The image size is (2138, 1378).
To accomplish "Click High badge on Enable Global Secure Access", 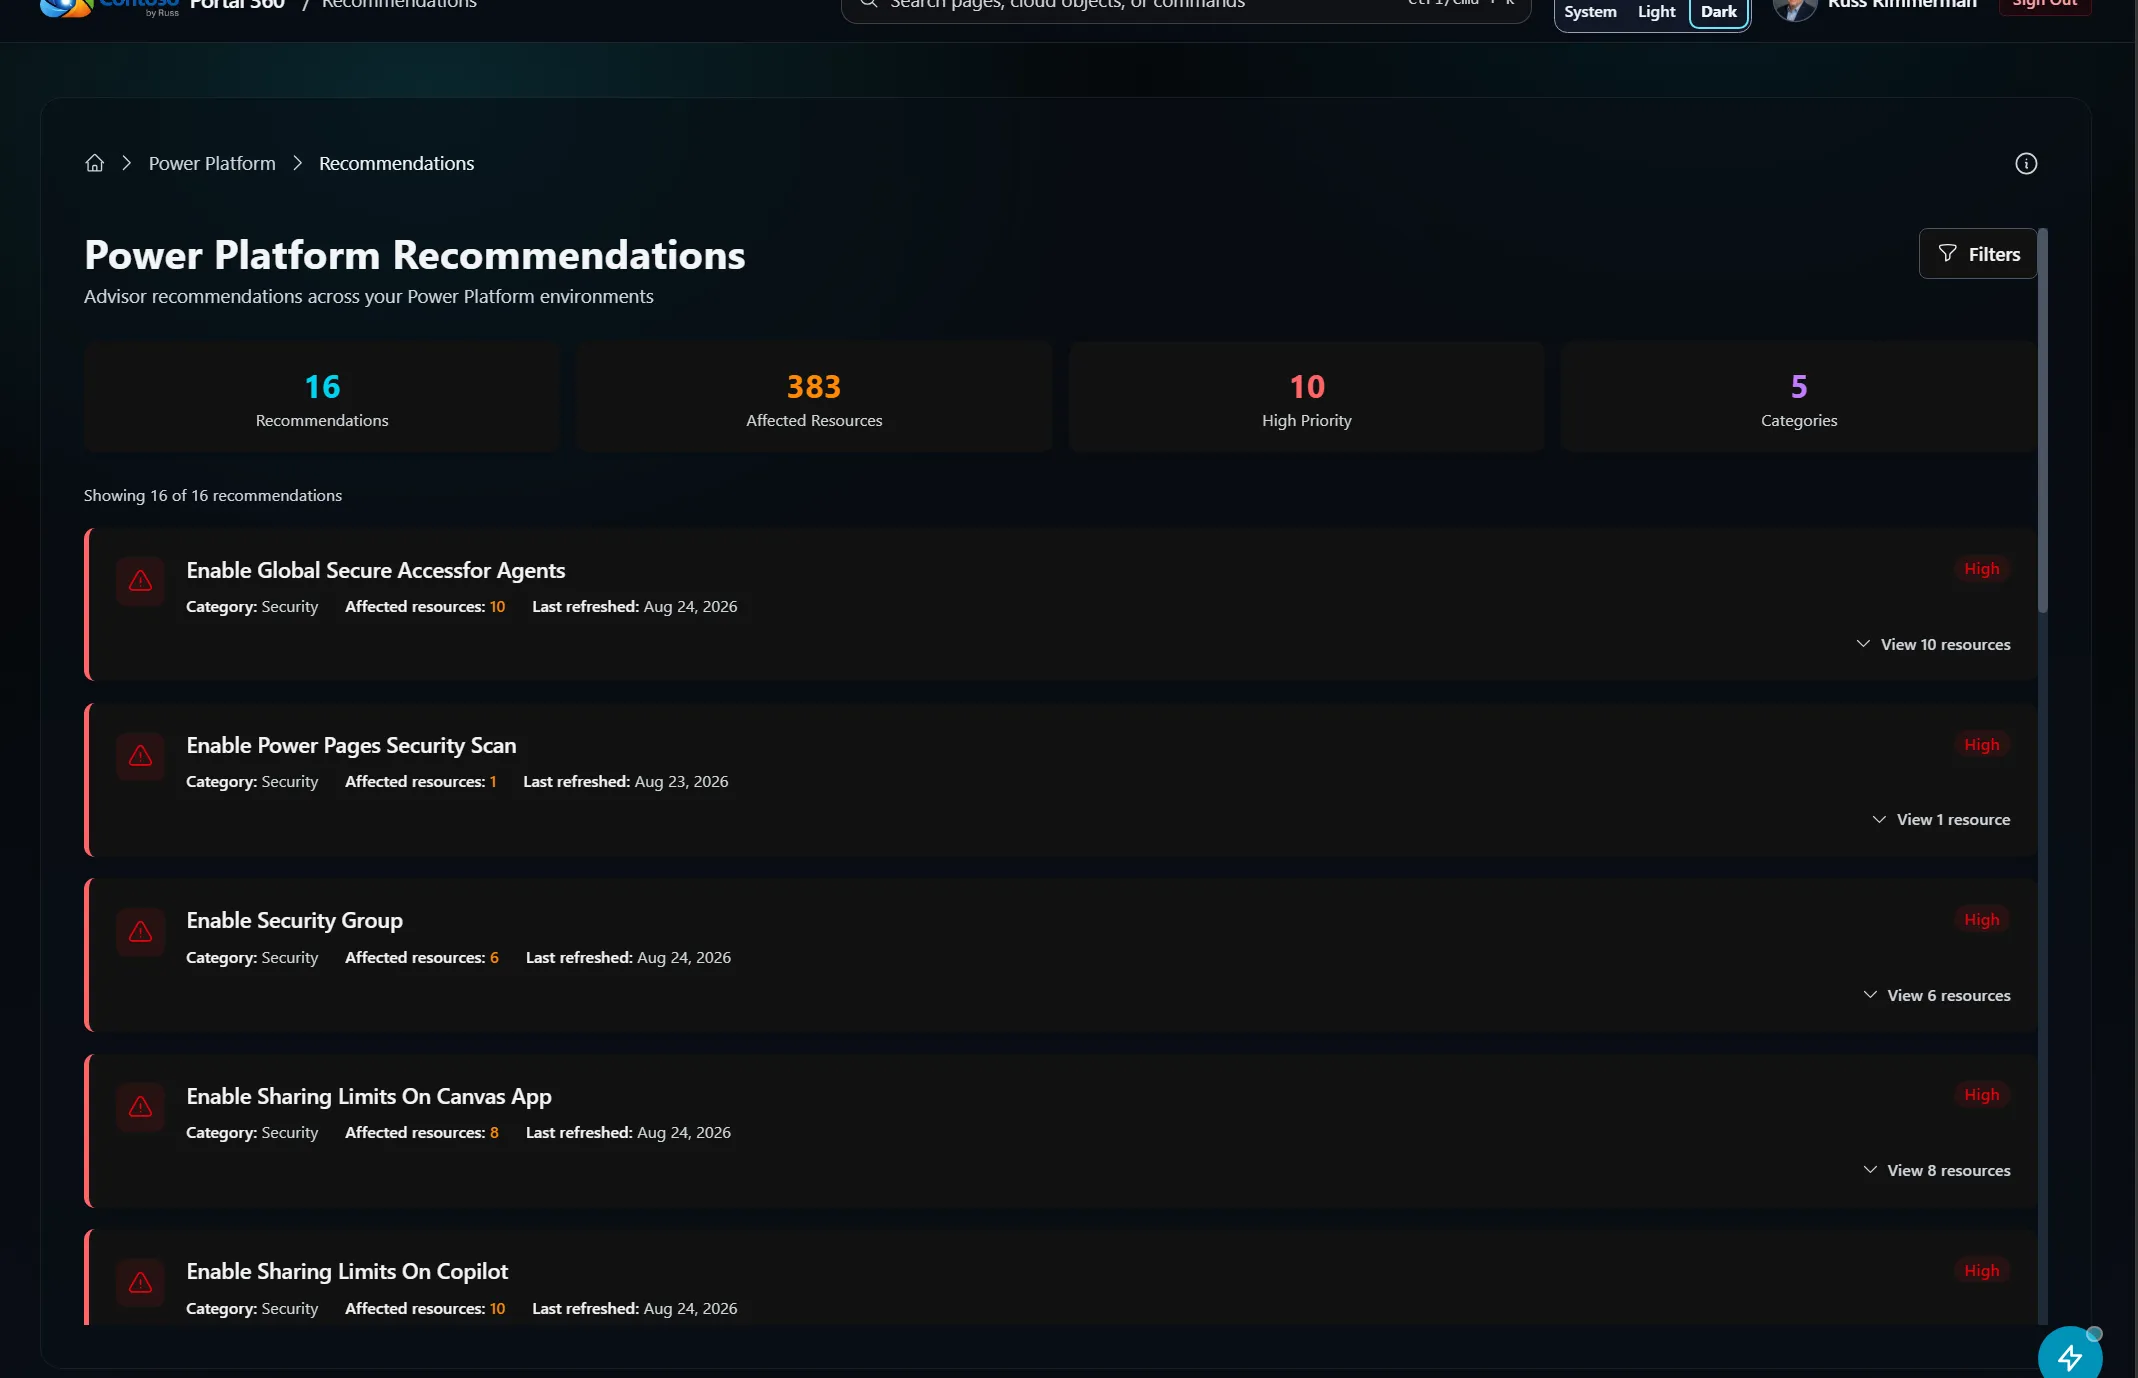I will pyautogui.click(x=1981, y=570).
